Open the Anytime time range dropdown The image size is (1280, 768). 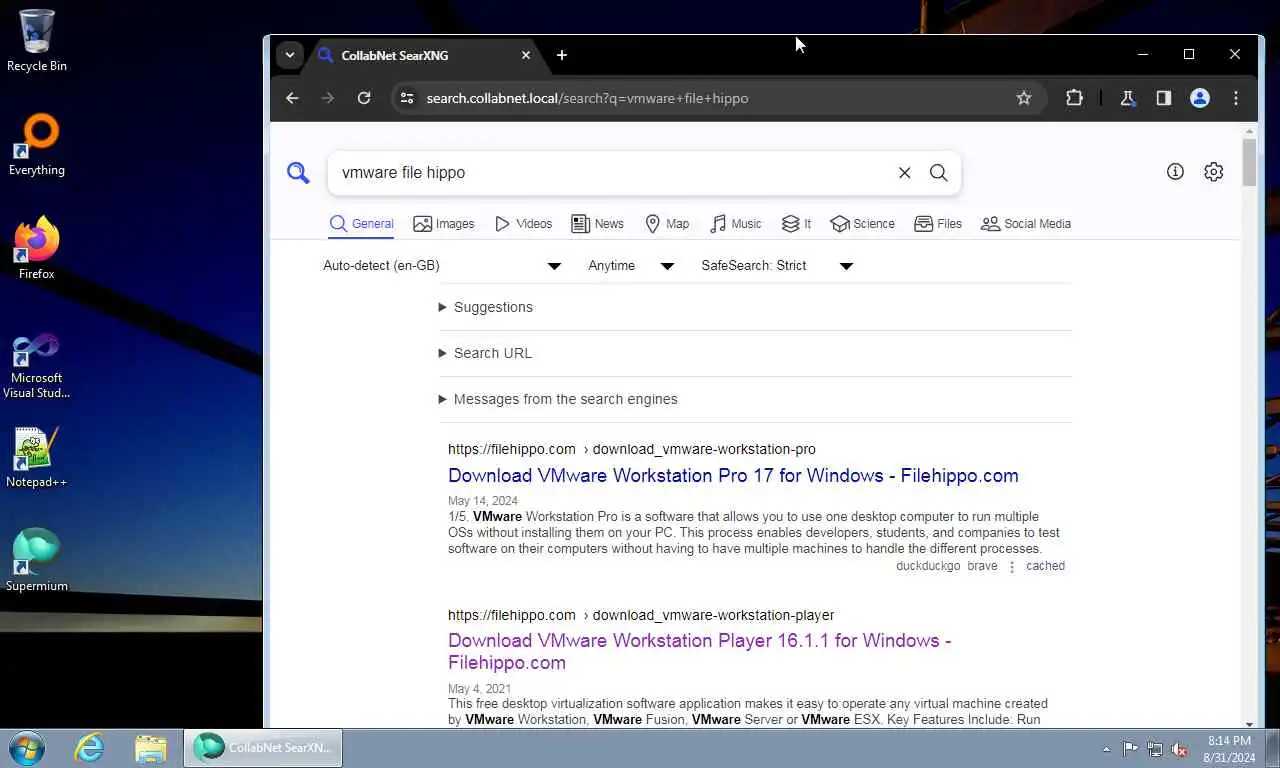[x=631, y=266]
